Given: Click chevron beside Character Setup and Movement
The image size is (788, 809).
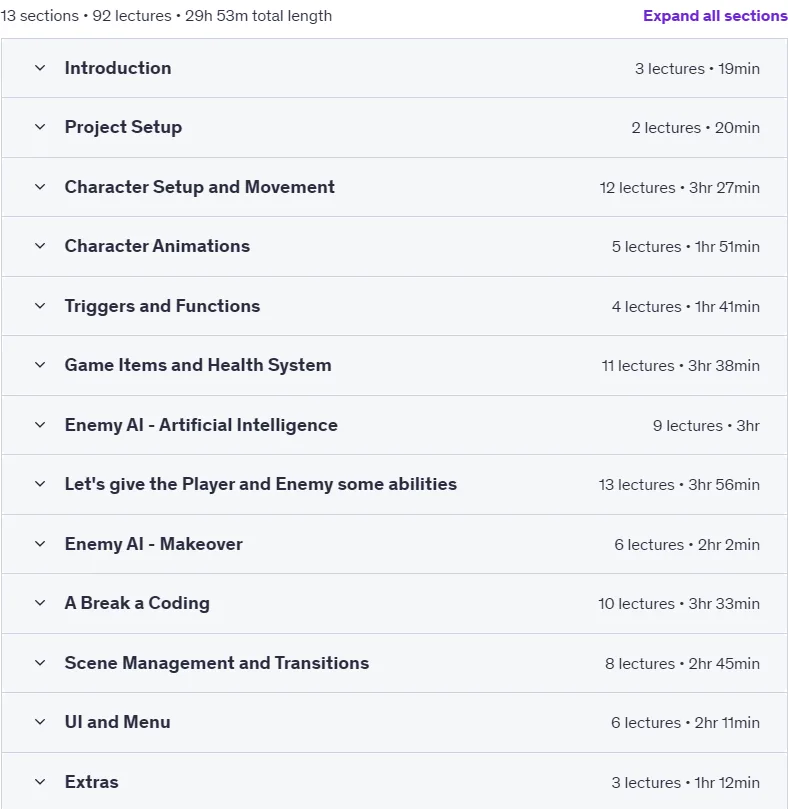Looking at the screenshot, I should [x=40, y=187].
